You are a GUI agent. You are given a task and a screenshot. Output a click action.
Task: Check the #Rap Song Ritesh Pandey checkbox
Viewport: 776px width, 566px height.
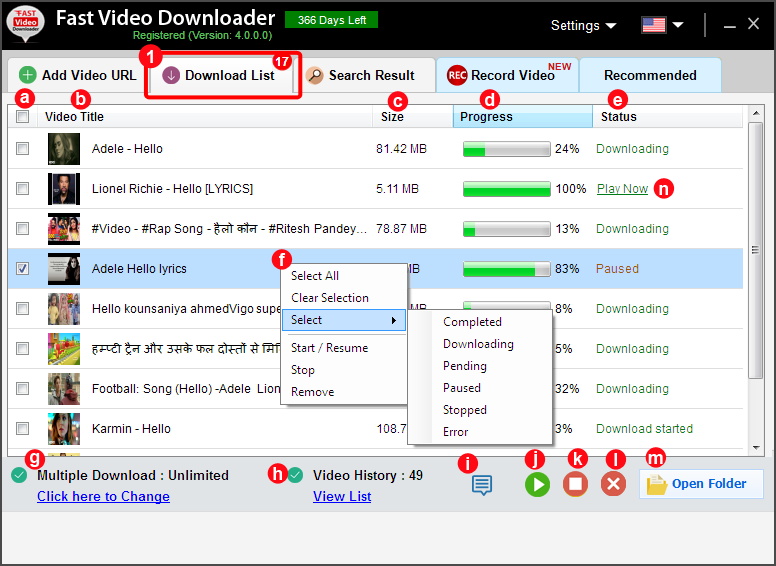[22, 229]
